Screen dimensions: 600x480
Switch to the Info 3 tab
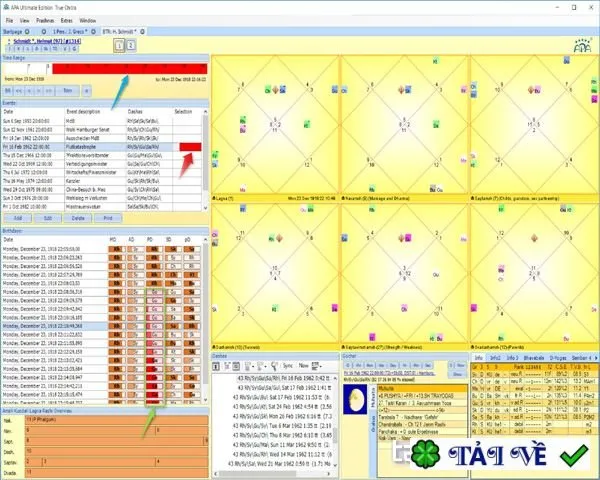coord(512,358)
